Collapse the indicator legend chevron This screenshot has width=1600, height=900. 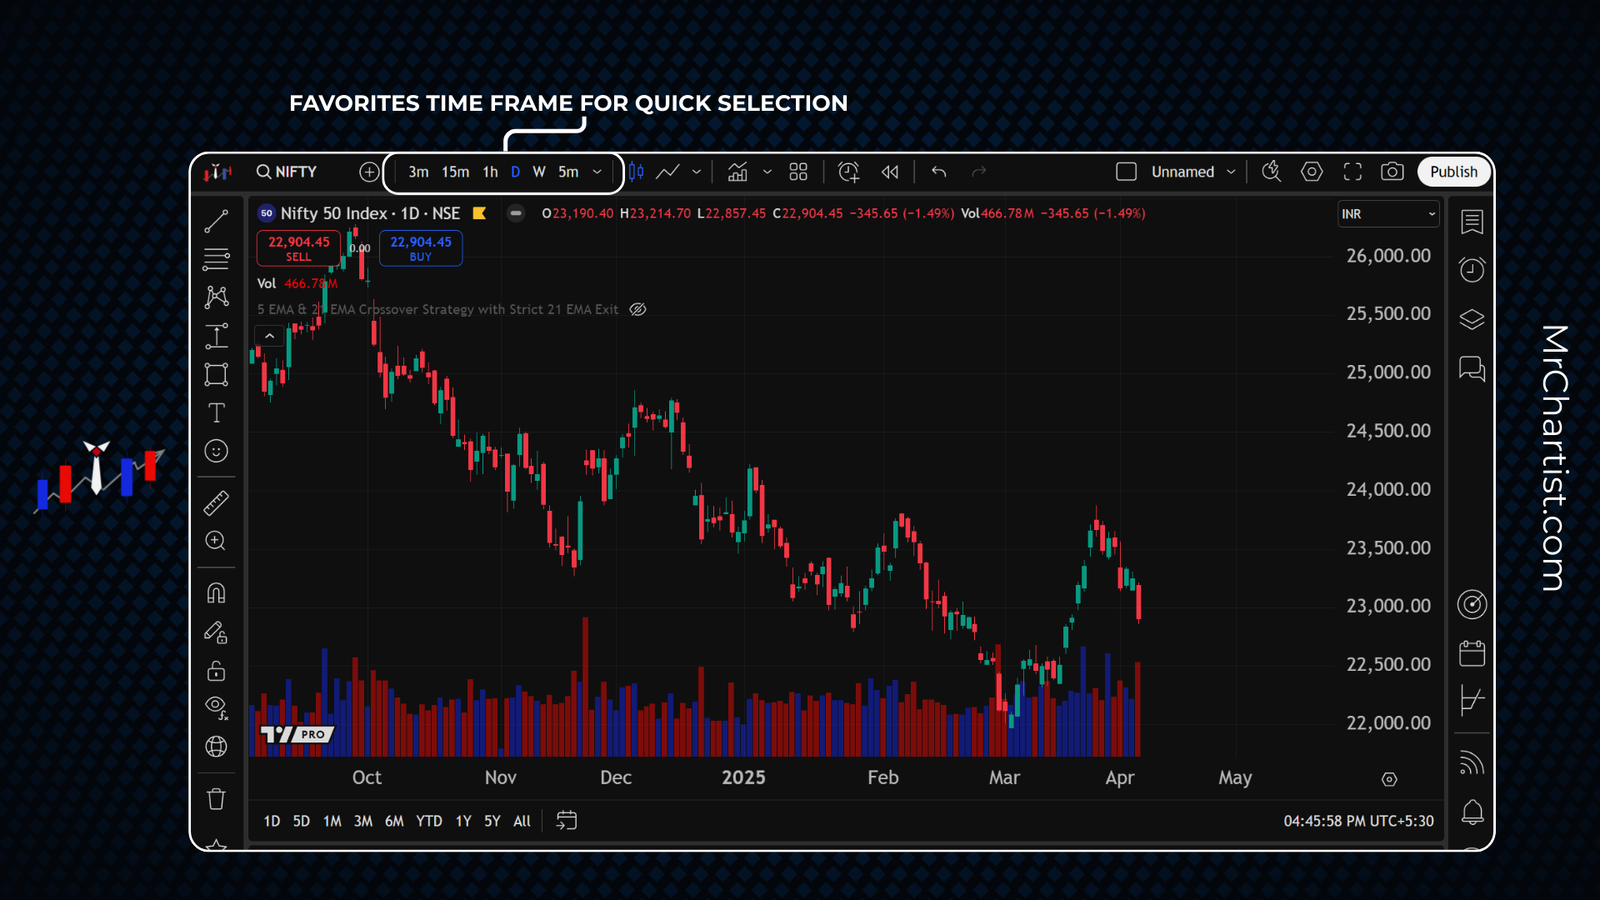point(269,336)
